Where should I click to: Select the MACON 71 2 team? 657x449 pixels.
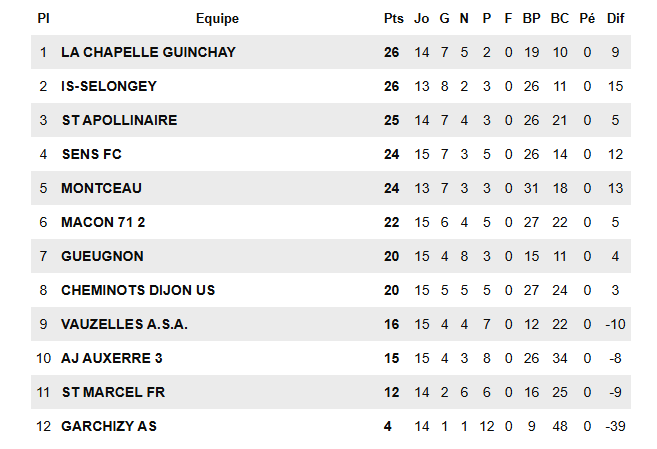pos(110,222)
